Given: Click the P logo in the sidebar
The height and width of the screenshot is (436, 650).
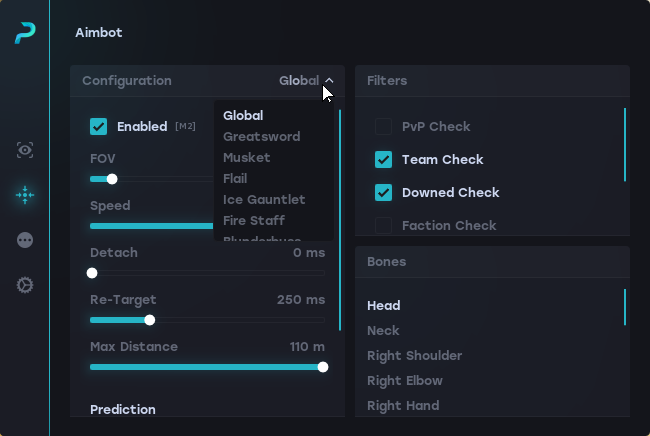Looking at the screenshot, I should click(25, 33).
